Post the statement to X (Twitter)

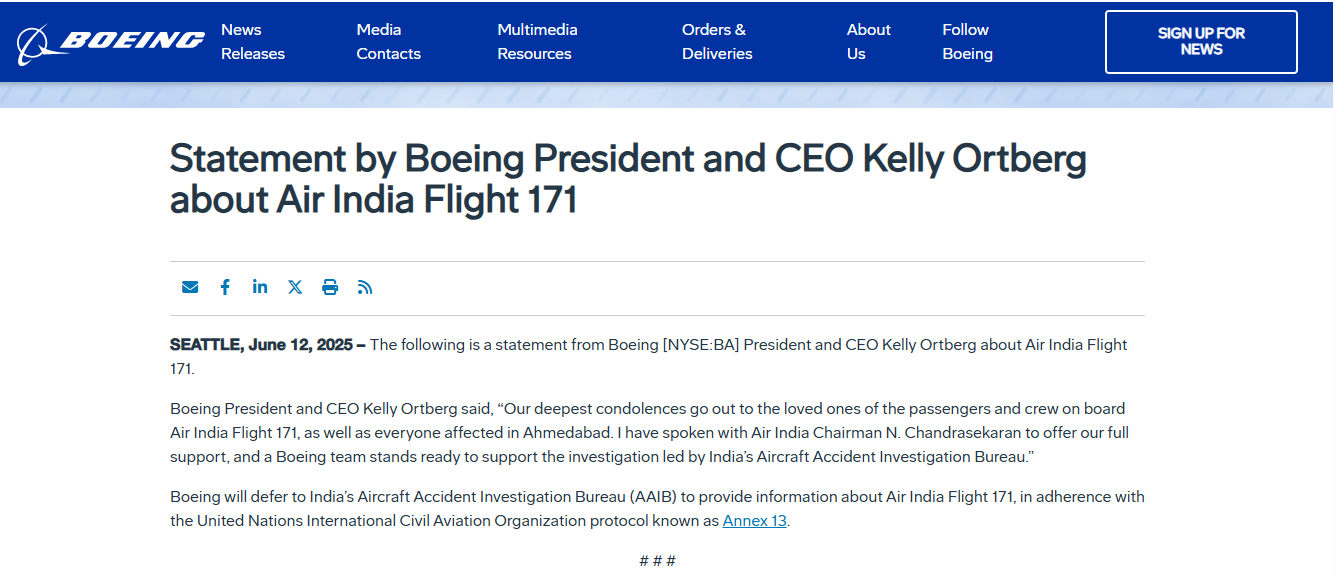click(x=295, y=287)
